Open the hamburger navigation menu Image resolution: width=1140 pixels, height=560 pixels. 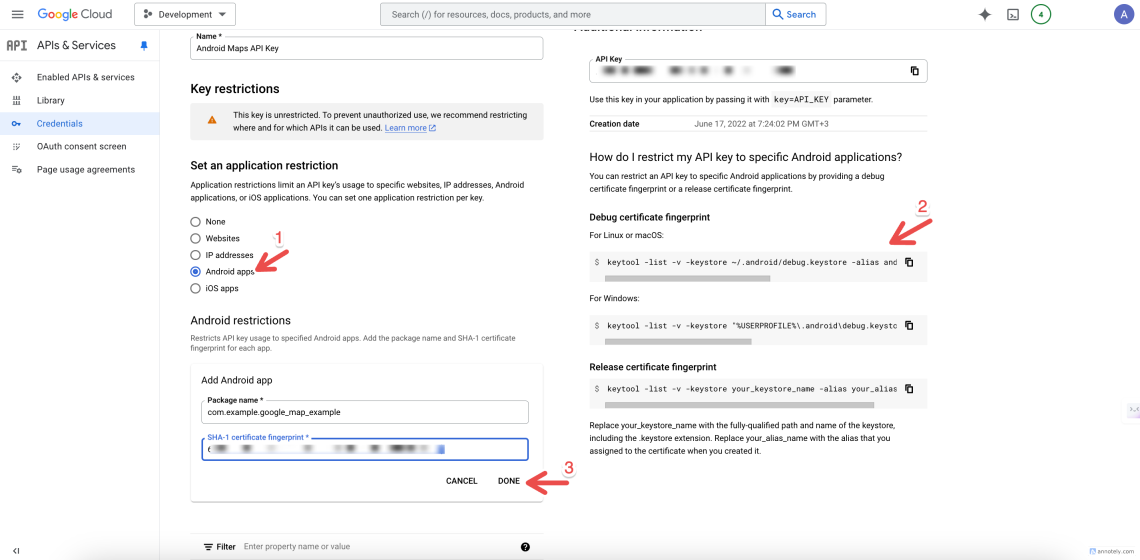17,14
